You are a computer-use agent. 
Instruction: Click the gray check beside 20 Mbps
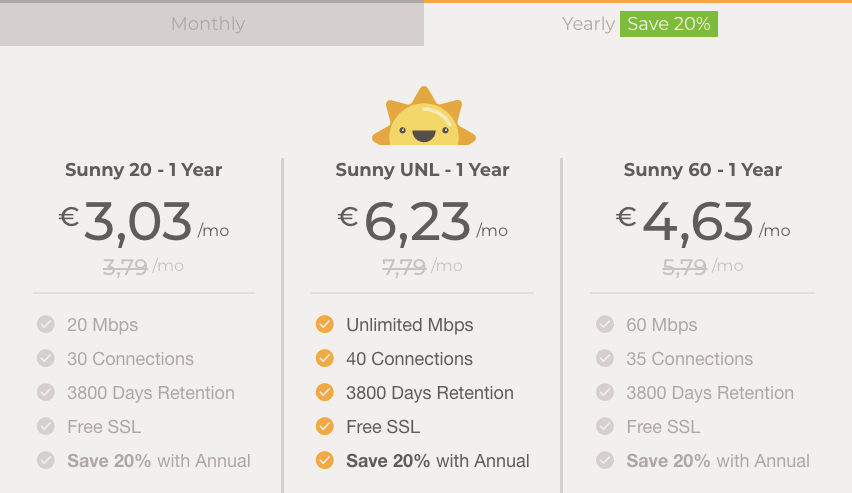pyautogui.click(x=46, y=324)
